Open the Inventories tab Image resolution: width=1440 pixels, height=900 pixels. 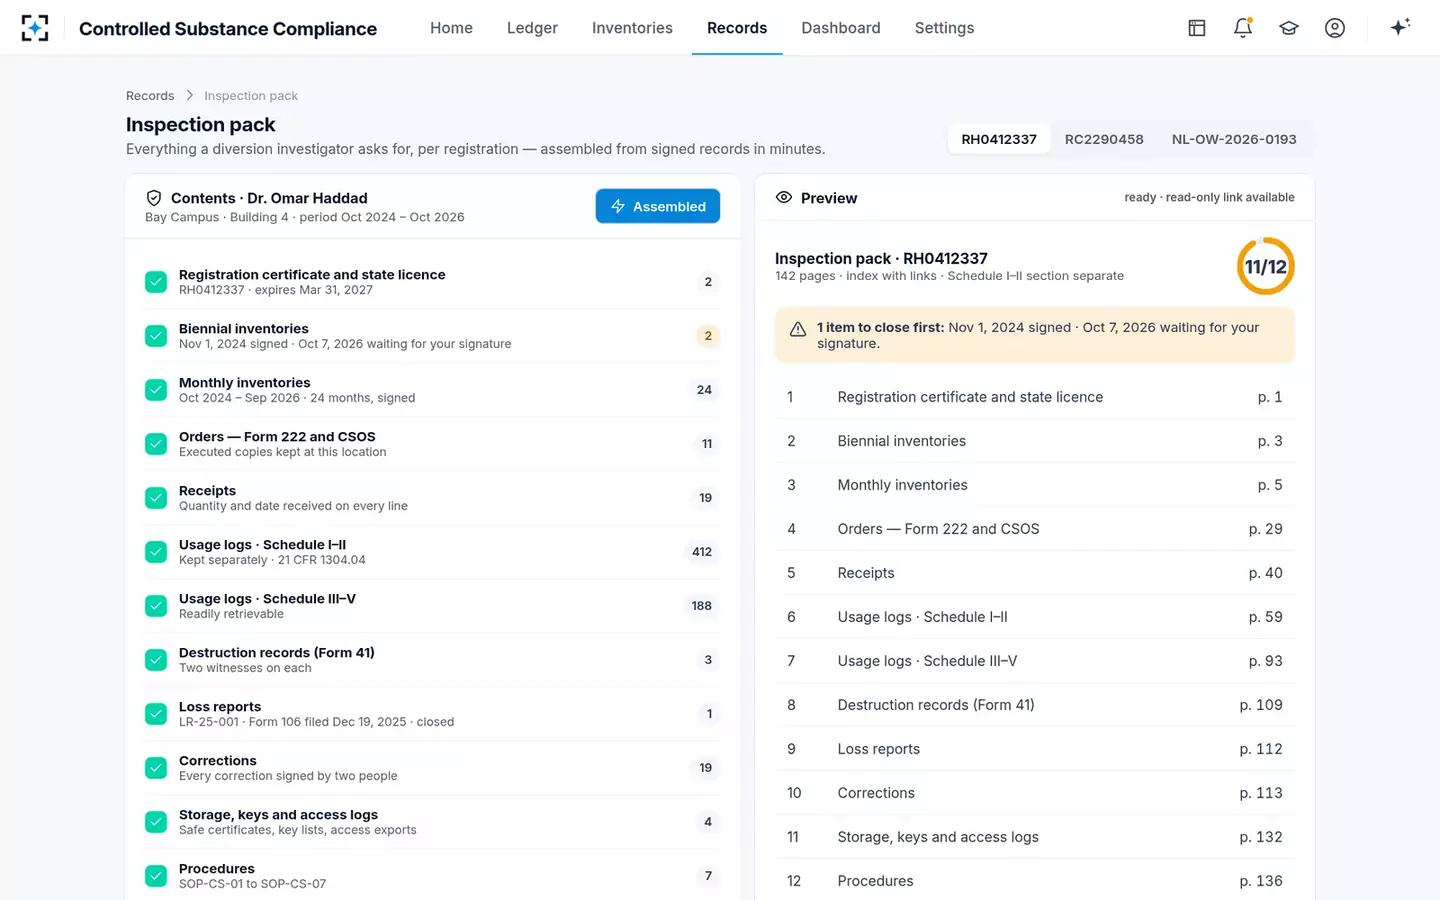click(x=632, y=28)
